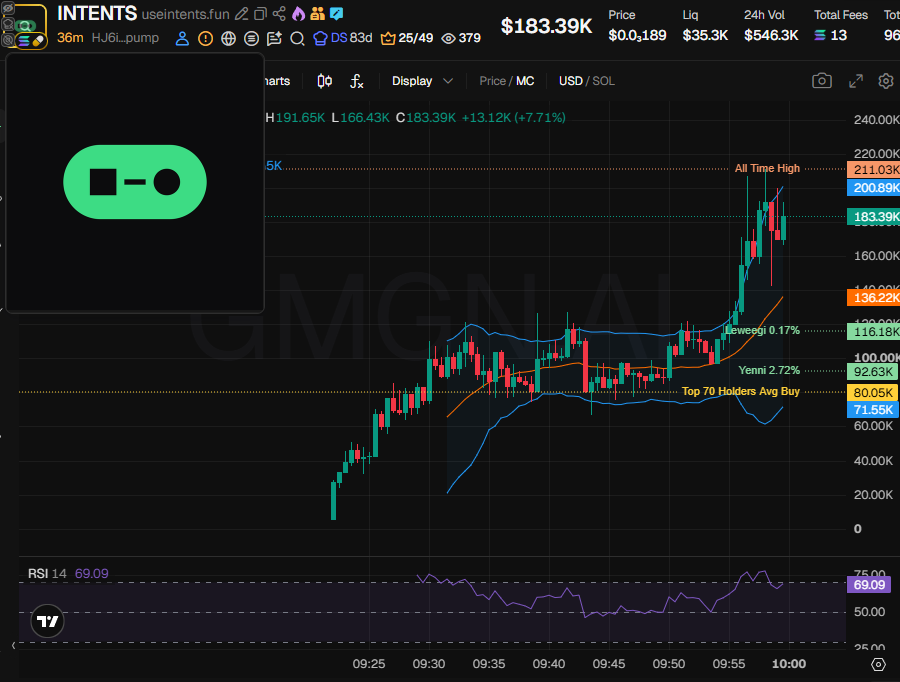Viewport: 900px width, 682px height.
Task: Click the Price $0.0₃189 stat
Action: [x=637, y=26]
